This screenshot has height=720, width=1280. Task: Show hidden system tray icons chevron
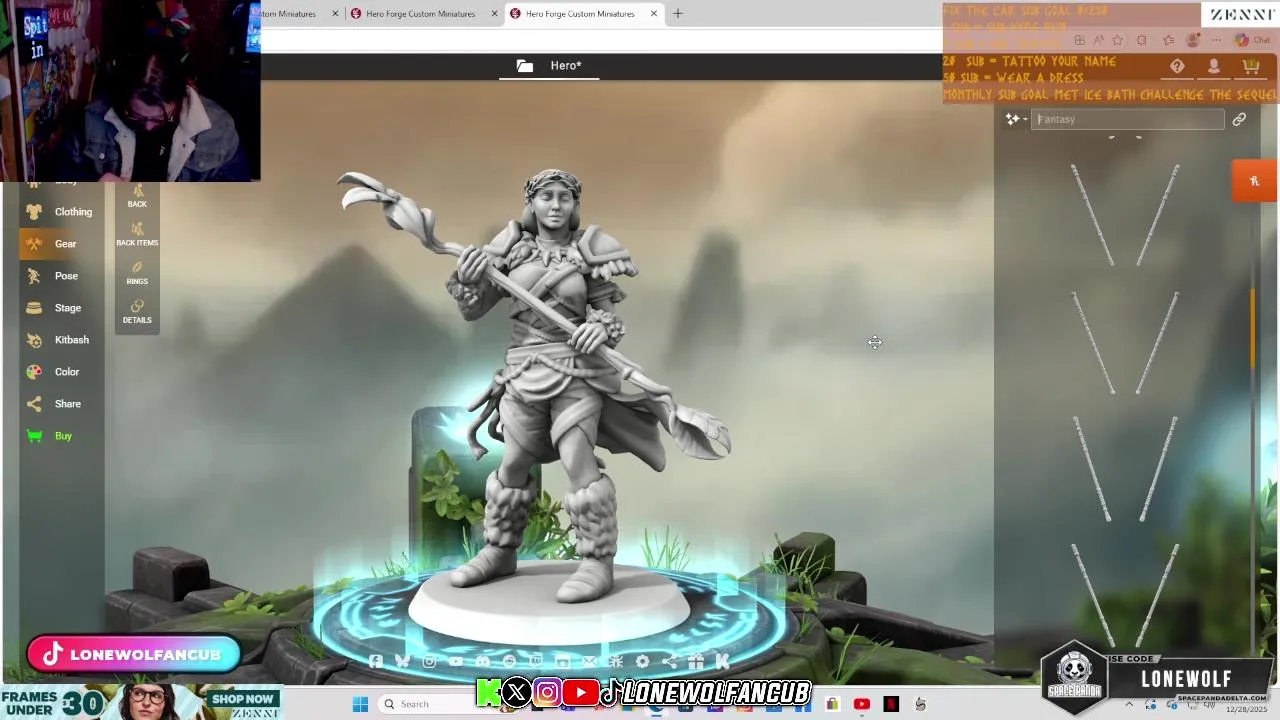click(1129, 704)
